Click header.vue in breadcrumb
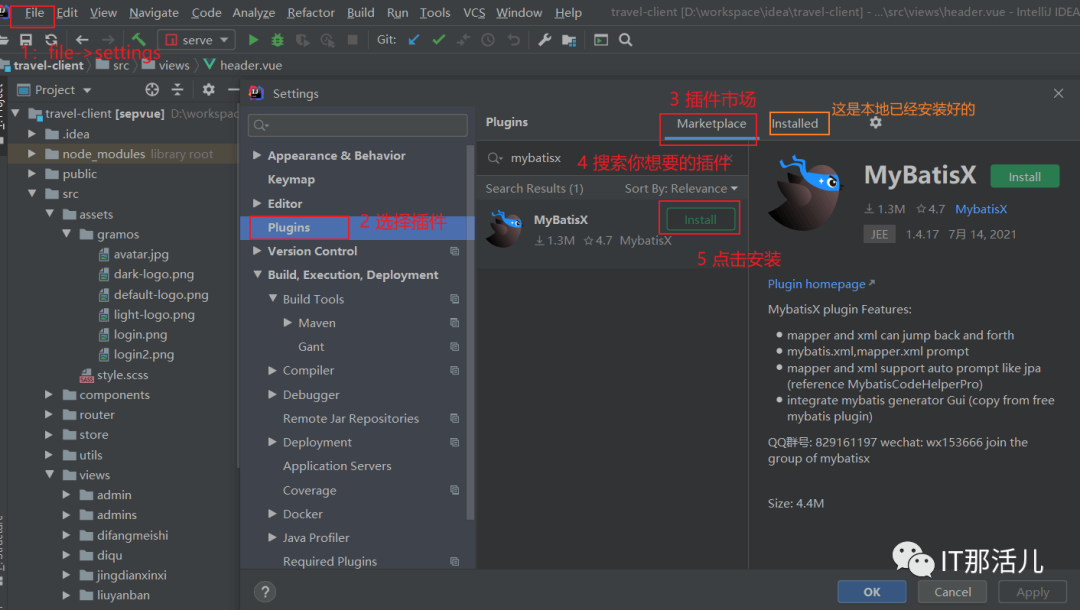This screenshot has width=1080, height=610. point(251,65)
